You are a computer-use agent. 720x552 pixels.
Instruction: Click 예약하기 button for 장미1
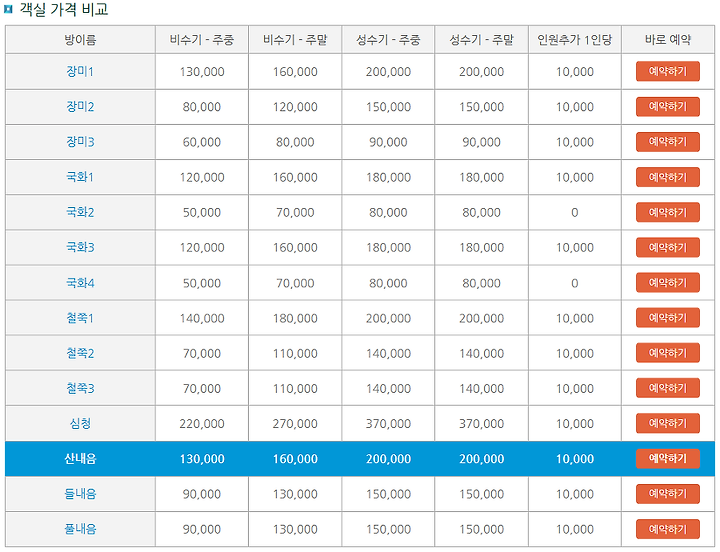(x=668, y=71)
